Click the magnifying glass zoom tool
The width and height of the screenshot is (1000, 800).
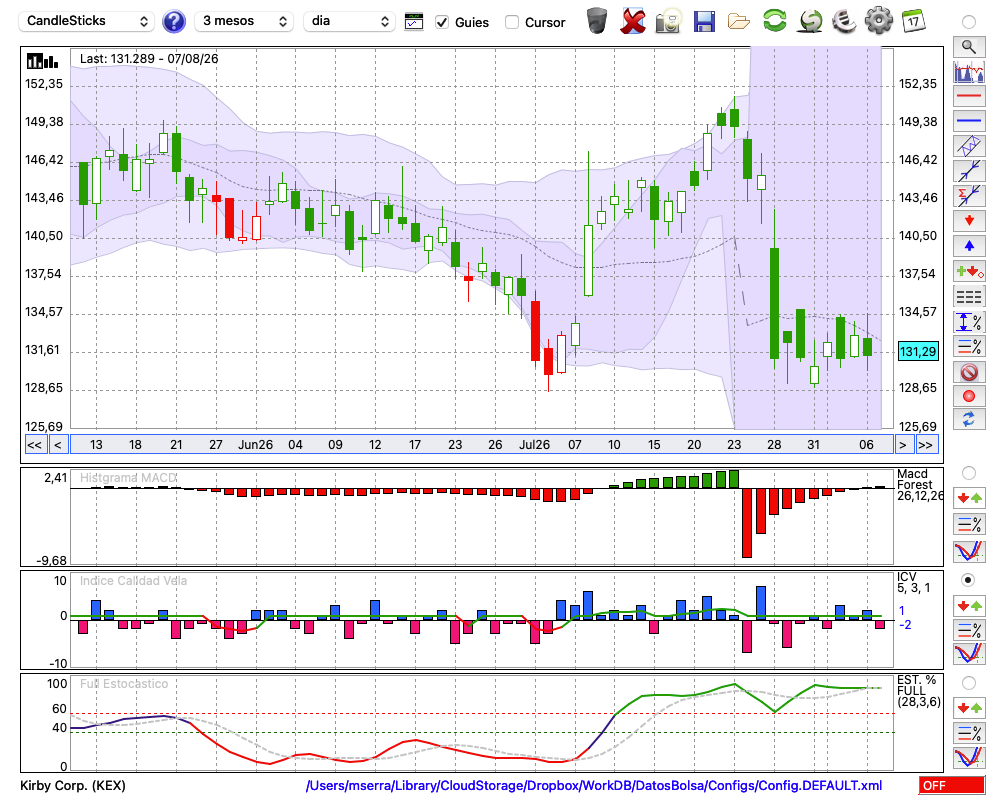(x=969, y=47)
